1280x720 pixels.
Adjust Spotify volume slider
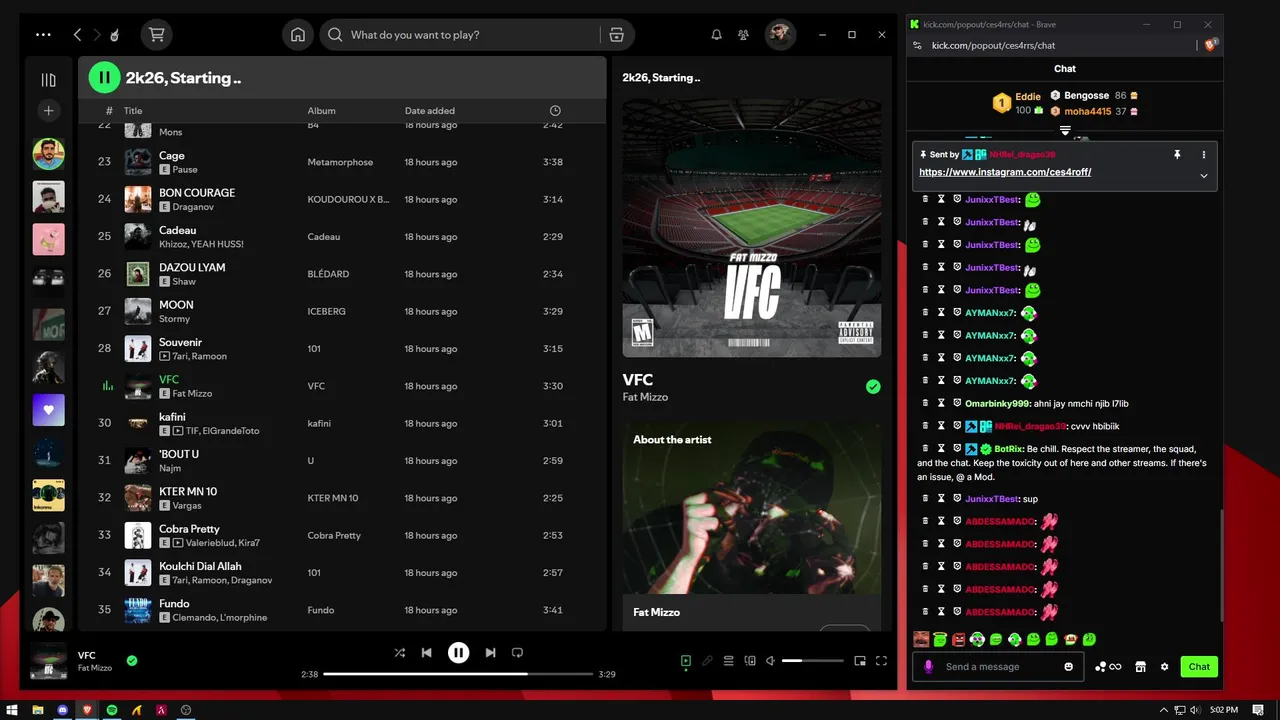pyautogui.click(x=813, y=661)
